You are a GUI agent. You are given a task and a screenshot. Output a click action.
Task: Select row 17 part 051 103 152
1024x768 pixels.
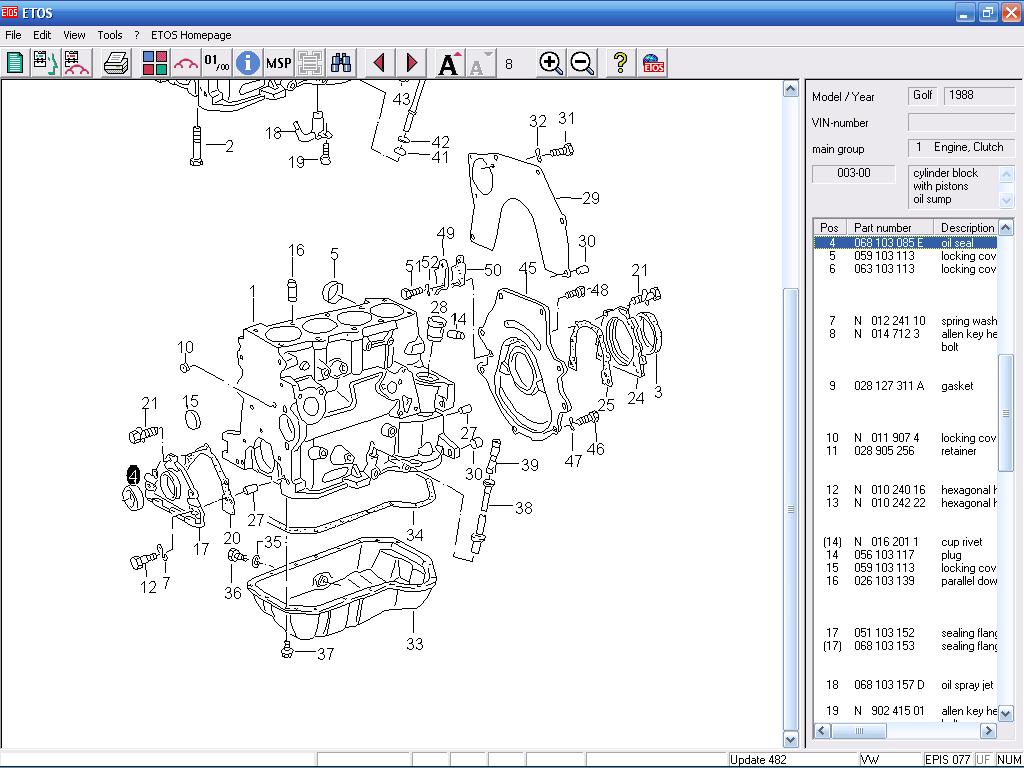pos(905,632)
